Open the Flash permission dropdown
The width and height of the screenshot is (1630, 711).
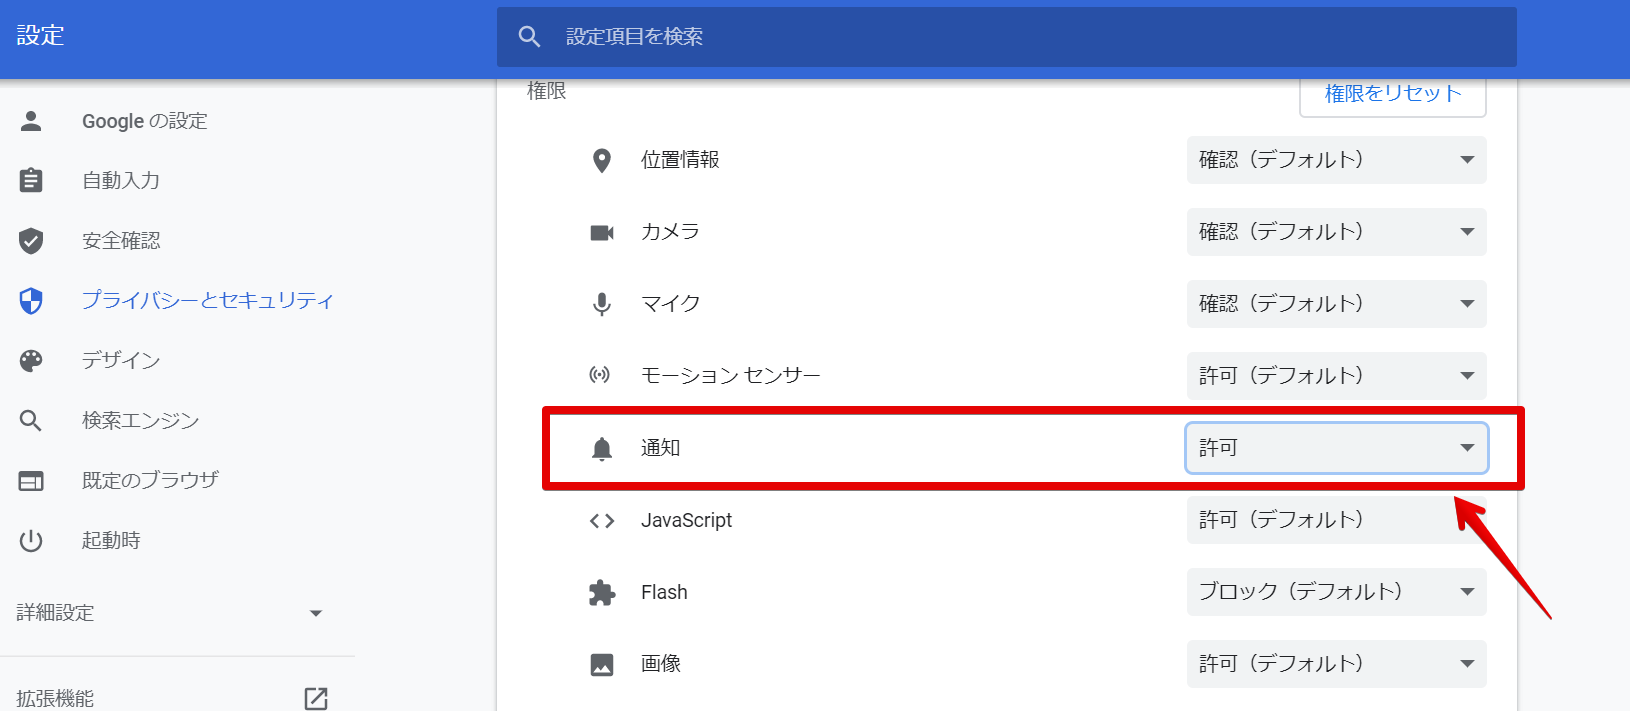1336,592
